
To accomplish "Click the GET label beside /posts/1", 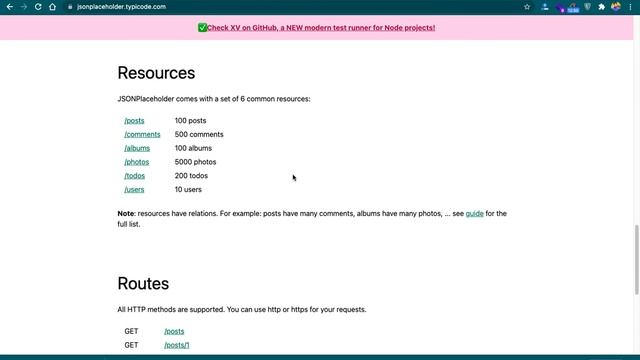I will tap(131, 345).
